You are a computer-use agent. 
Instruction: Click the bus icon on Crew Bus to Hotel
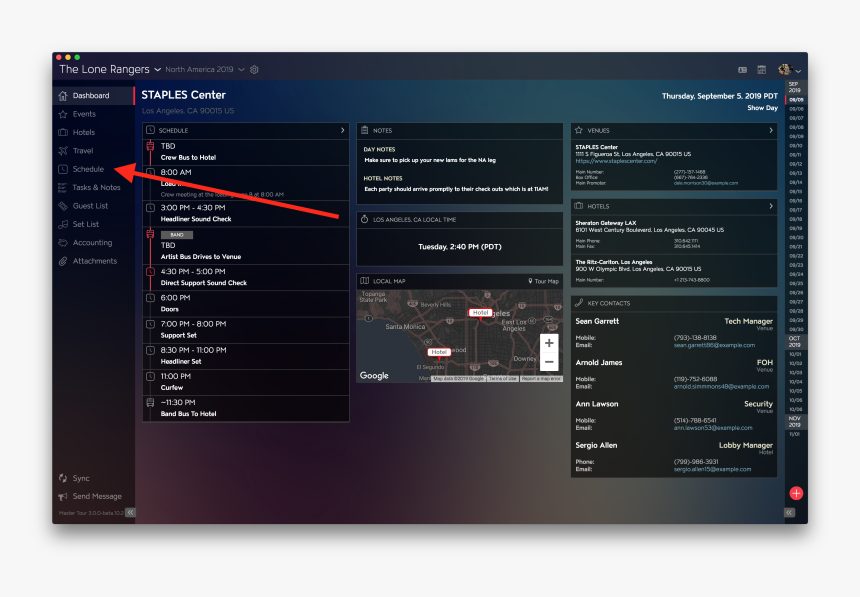tap(150, 147)
